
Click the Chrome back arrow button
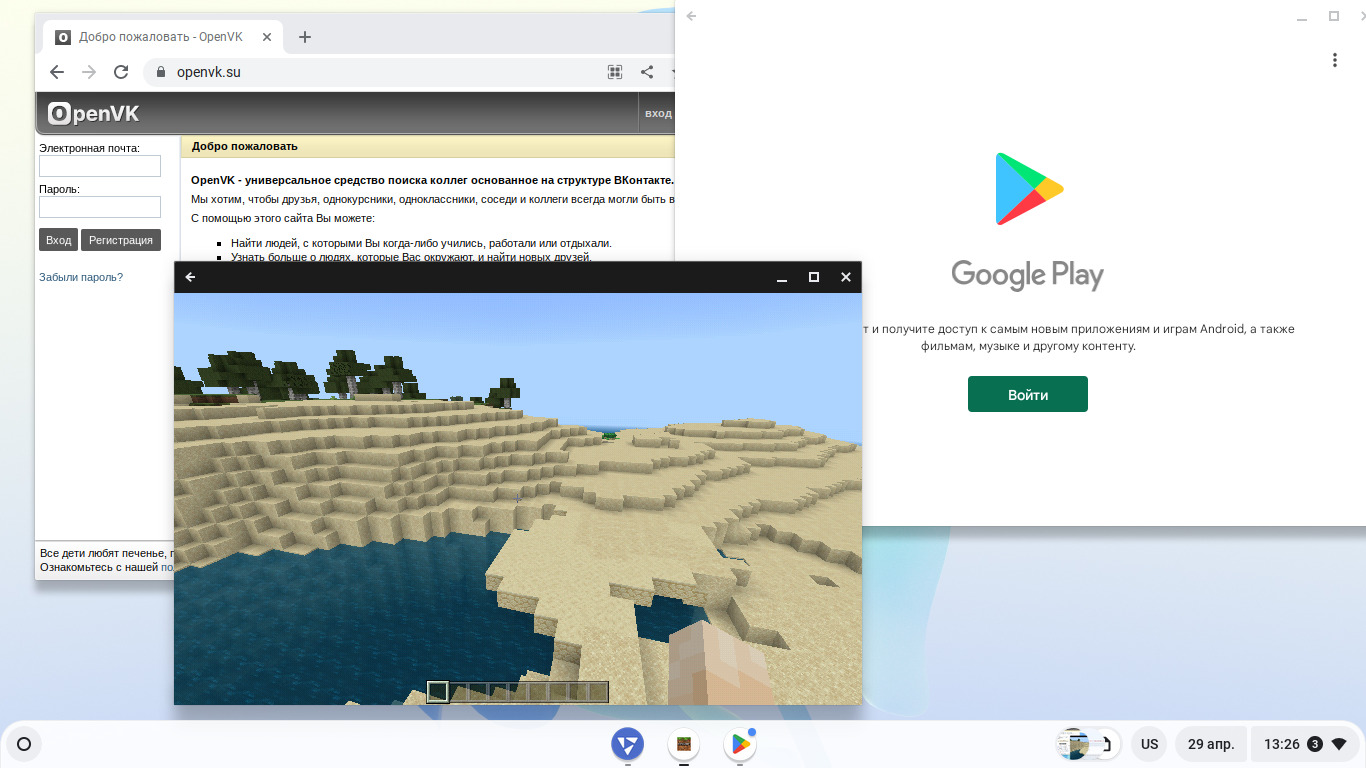click(57, 72)
